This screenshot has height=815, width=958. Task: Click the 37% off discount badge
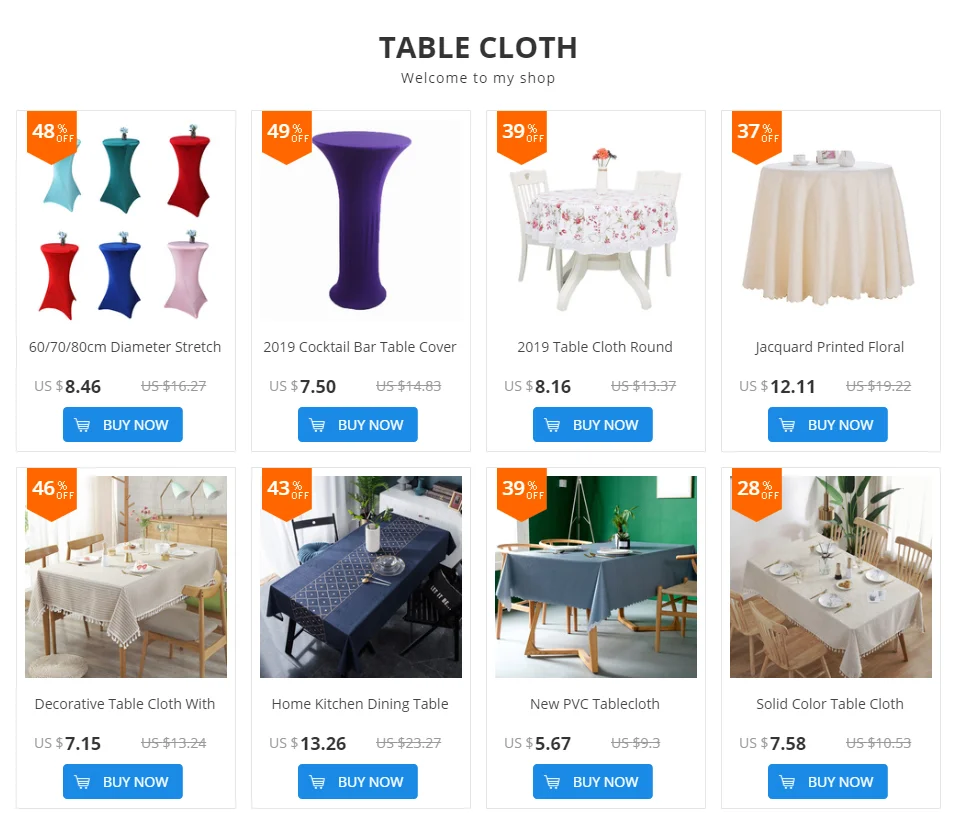click(x=756, y=136)
